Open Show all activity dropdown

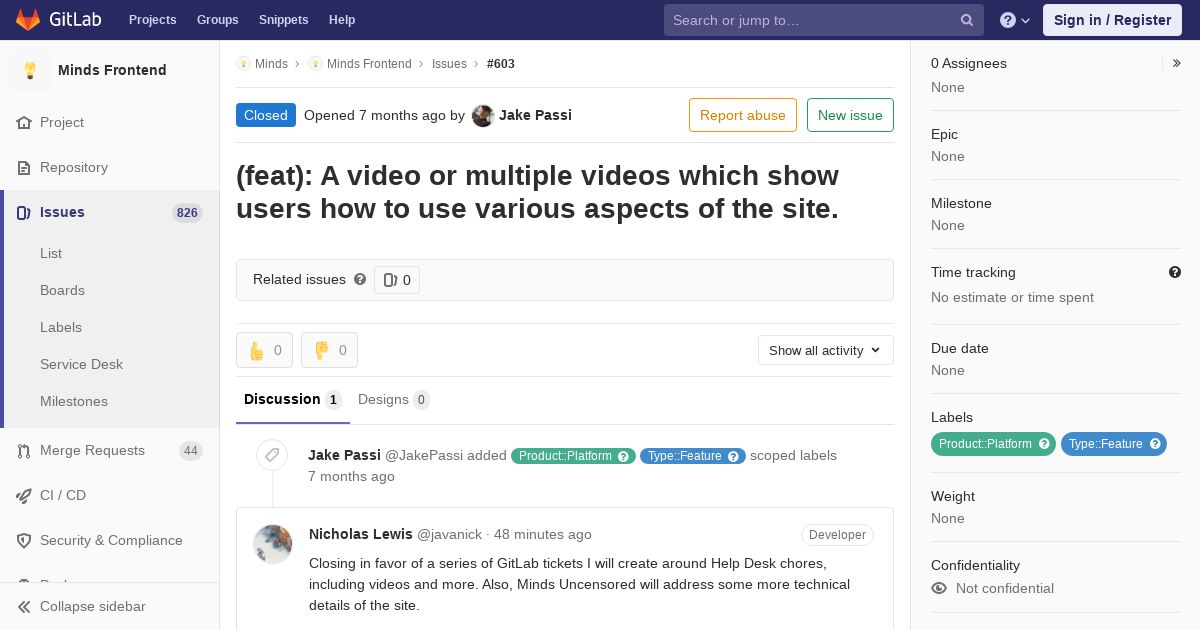[826, 350]
